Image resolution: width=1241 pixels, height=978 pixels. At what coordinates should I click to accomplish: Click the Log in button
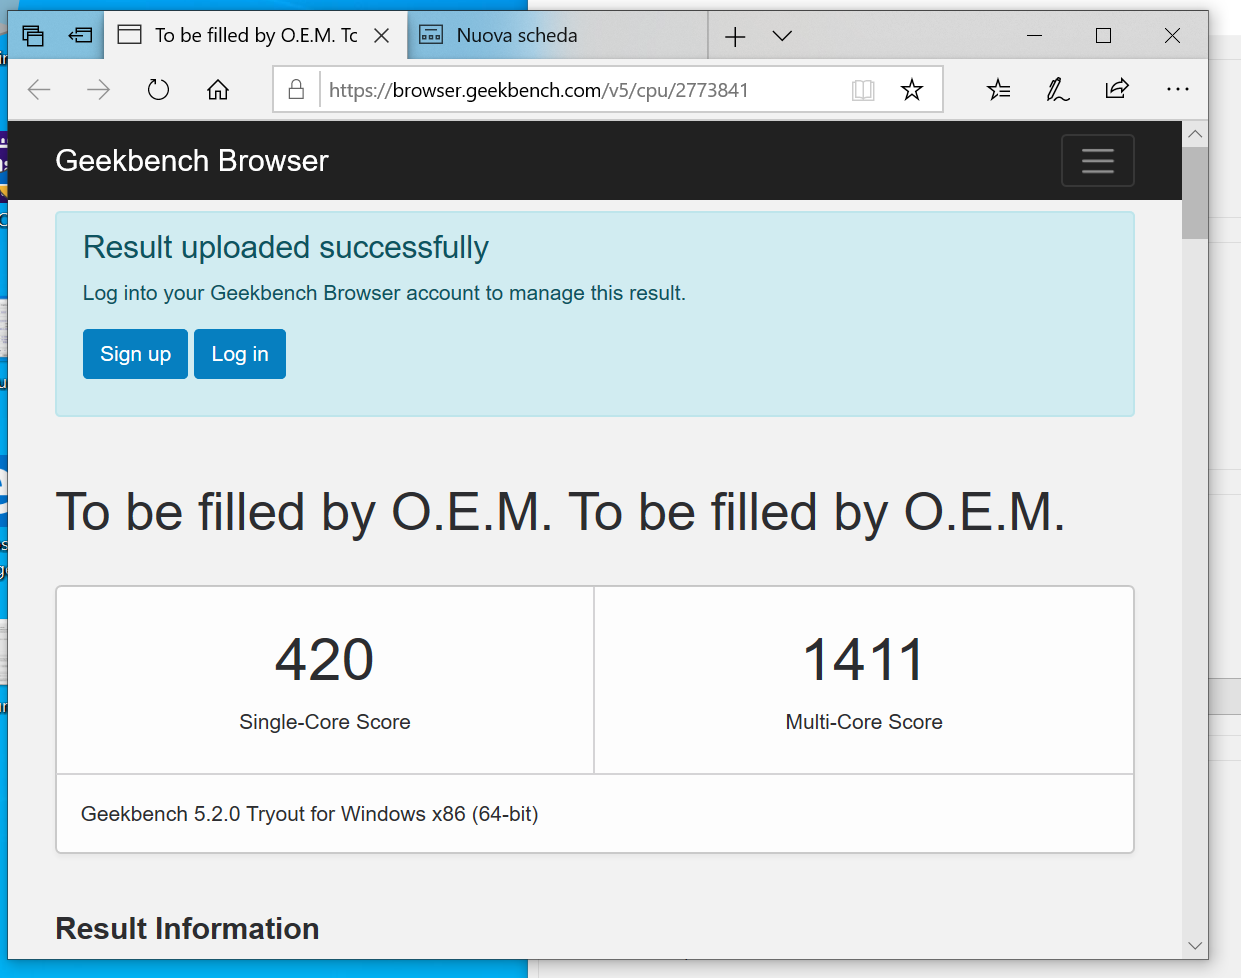(x=240, y=354)
